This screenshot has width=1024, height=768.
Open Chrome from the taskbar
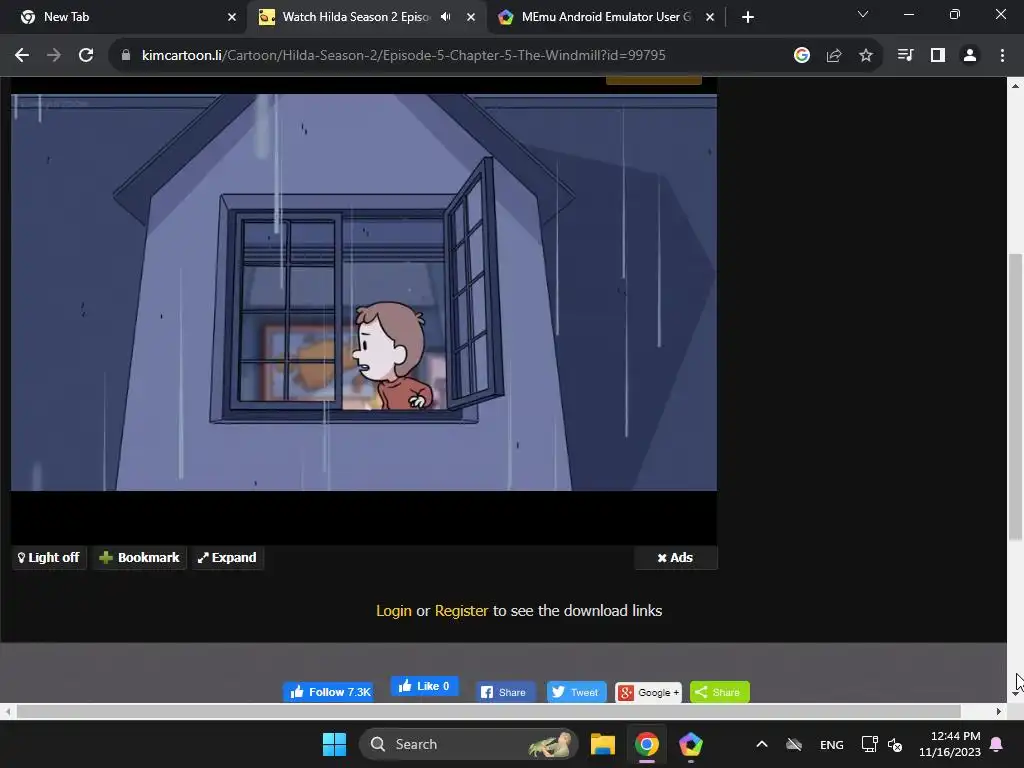click(x=647, y=744)
